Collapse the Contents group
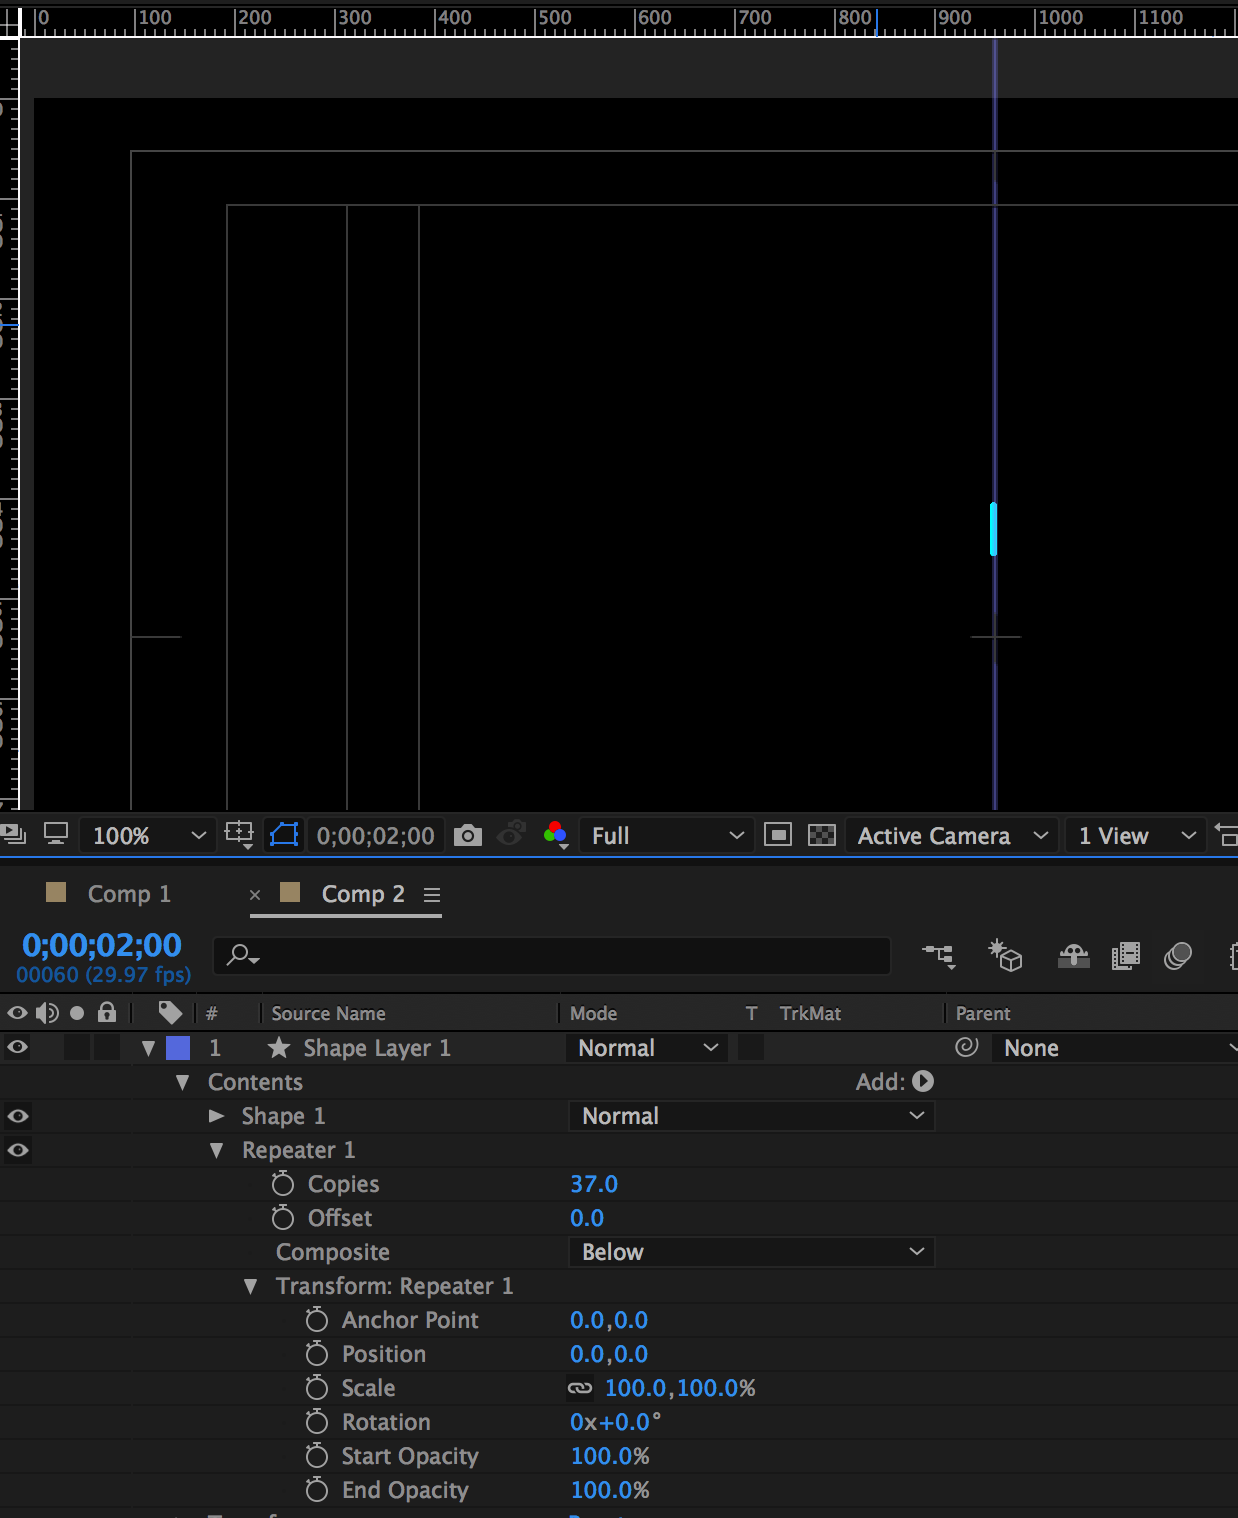Image resolution: width=1238 pixels, height=1518 pixels. pos(182,1081)
